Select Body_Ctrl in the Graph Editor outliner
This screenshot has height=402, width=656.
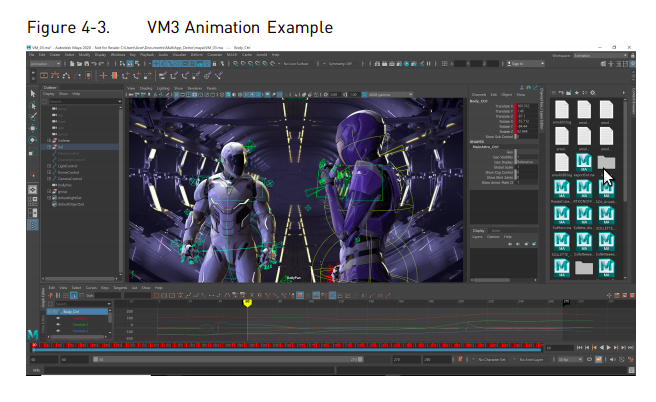coord(78,312)
